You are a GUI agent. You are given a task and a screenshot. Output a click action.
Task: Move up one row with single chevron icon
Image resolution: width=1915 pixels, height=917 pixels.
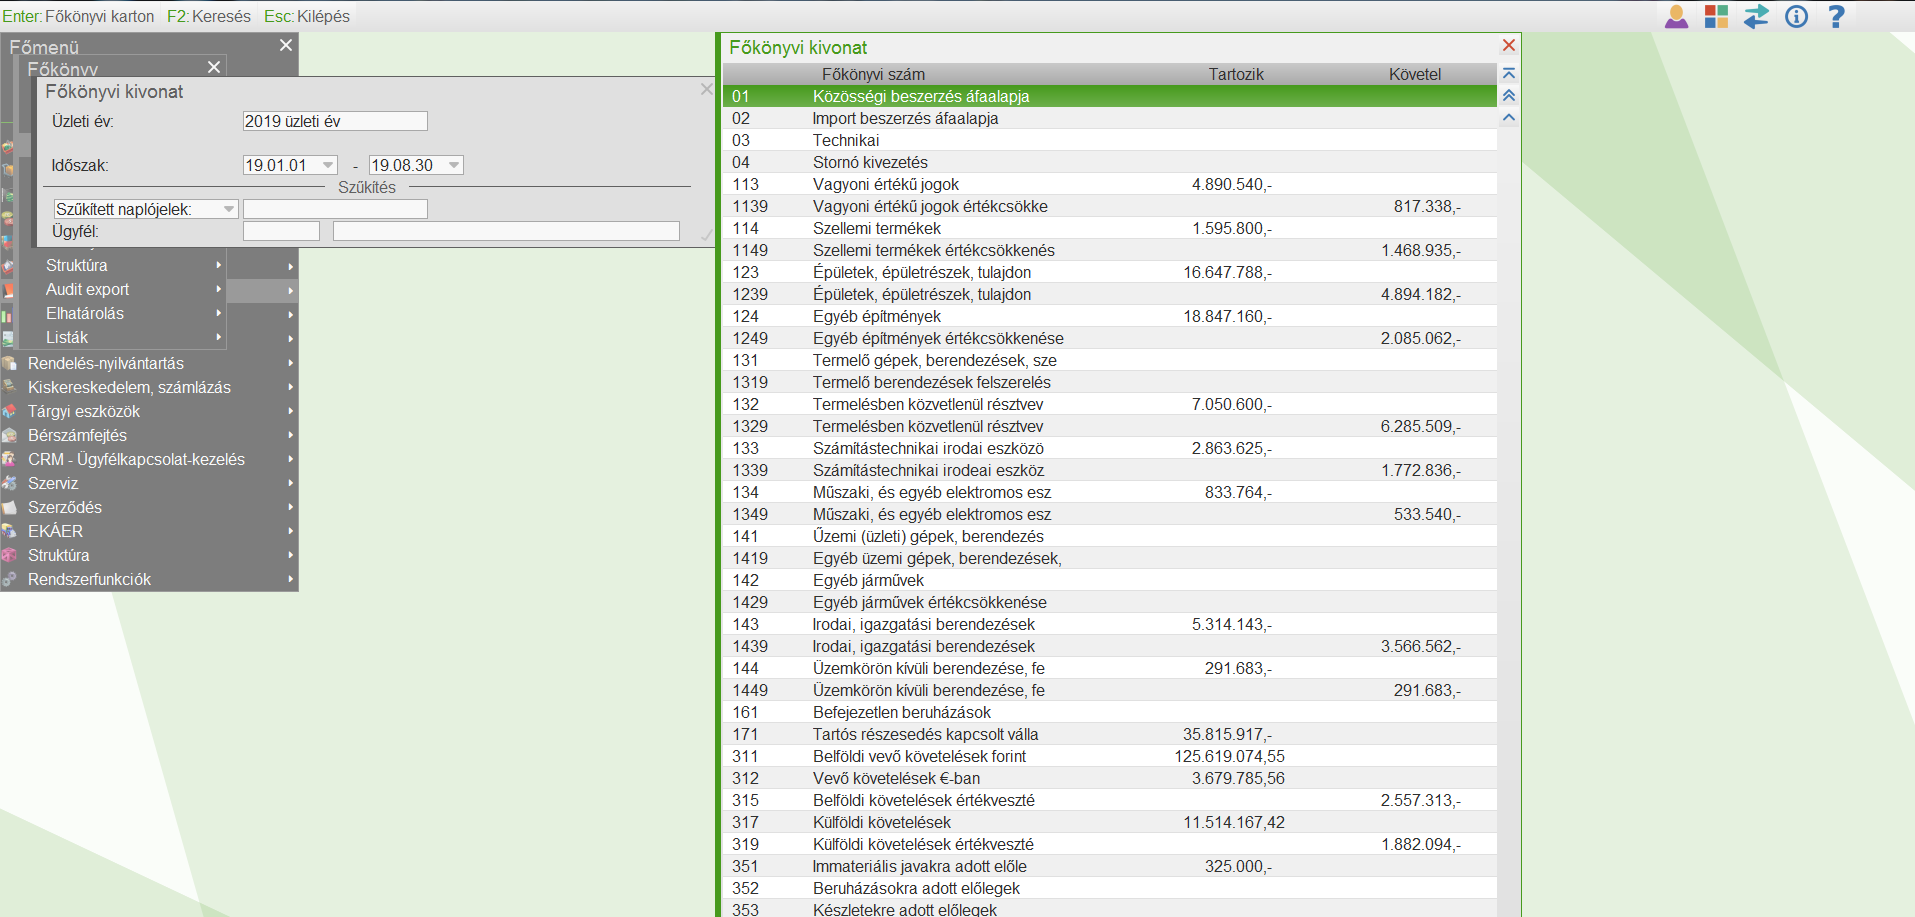[1509, 118]
